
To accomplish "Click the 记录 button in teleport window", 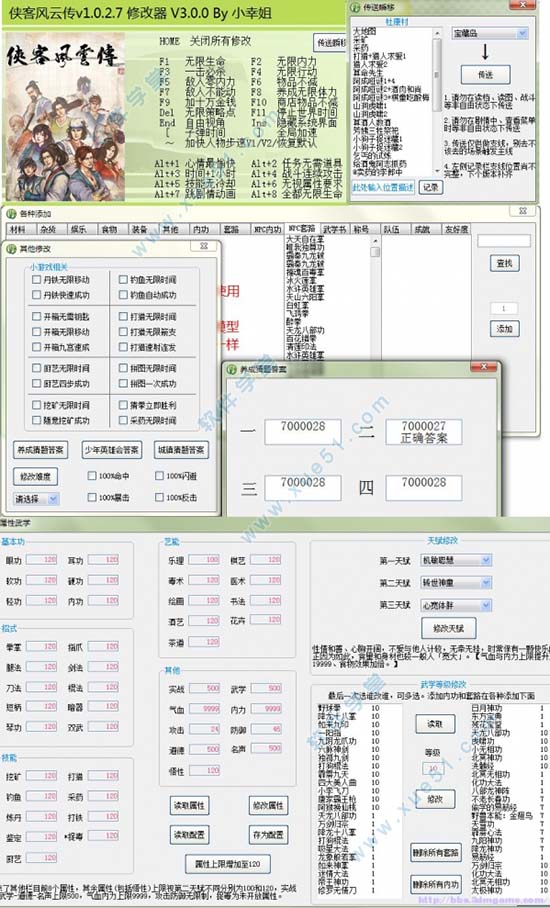I will pos(430,187).
